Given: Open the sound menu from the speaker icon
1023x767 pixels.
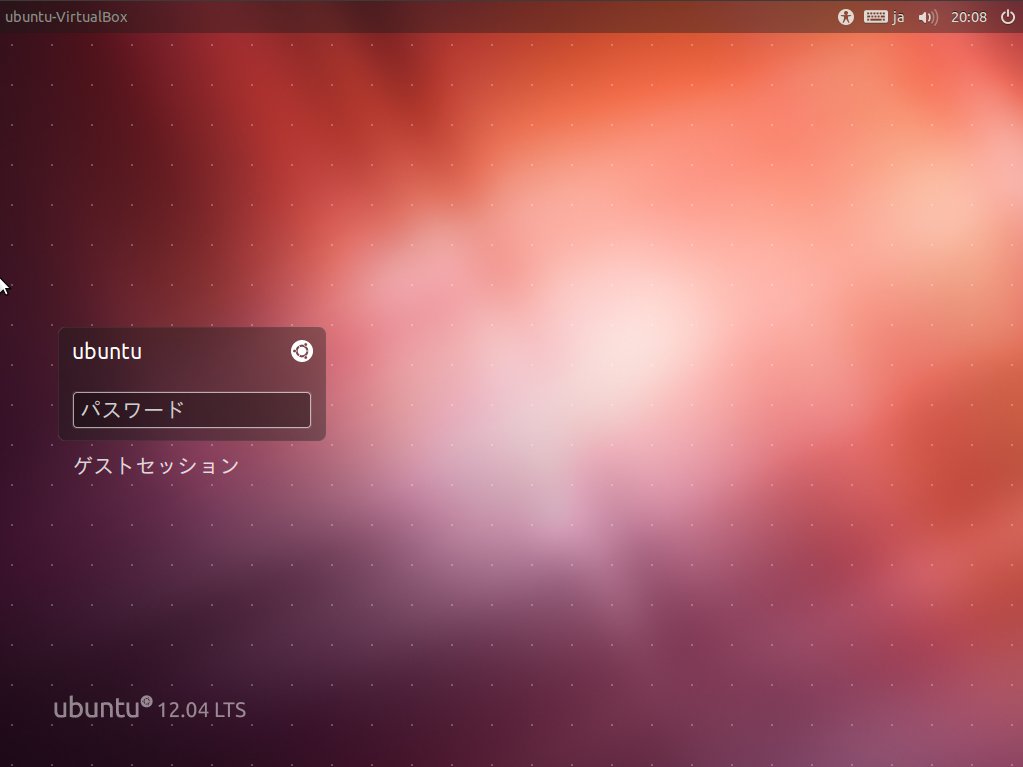Looking at the screenshot, I should [927, 16].
